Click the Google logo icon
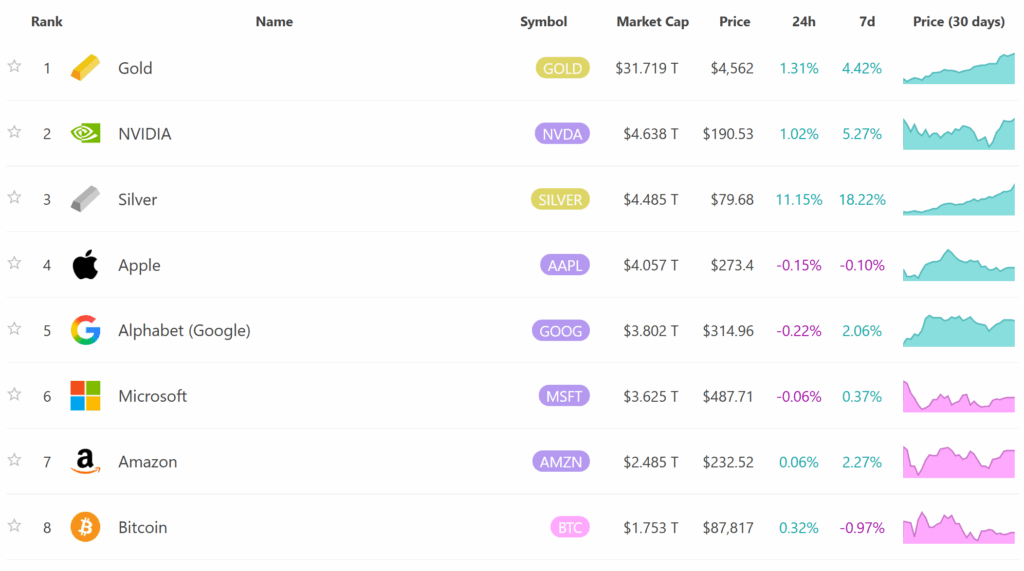1024x571 pixels. click(x=85, y=330)
